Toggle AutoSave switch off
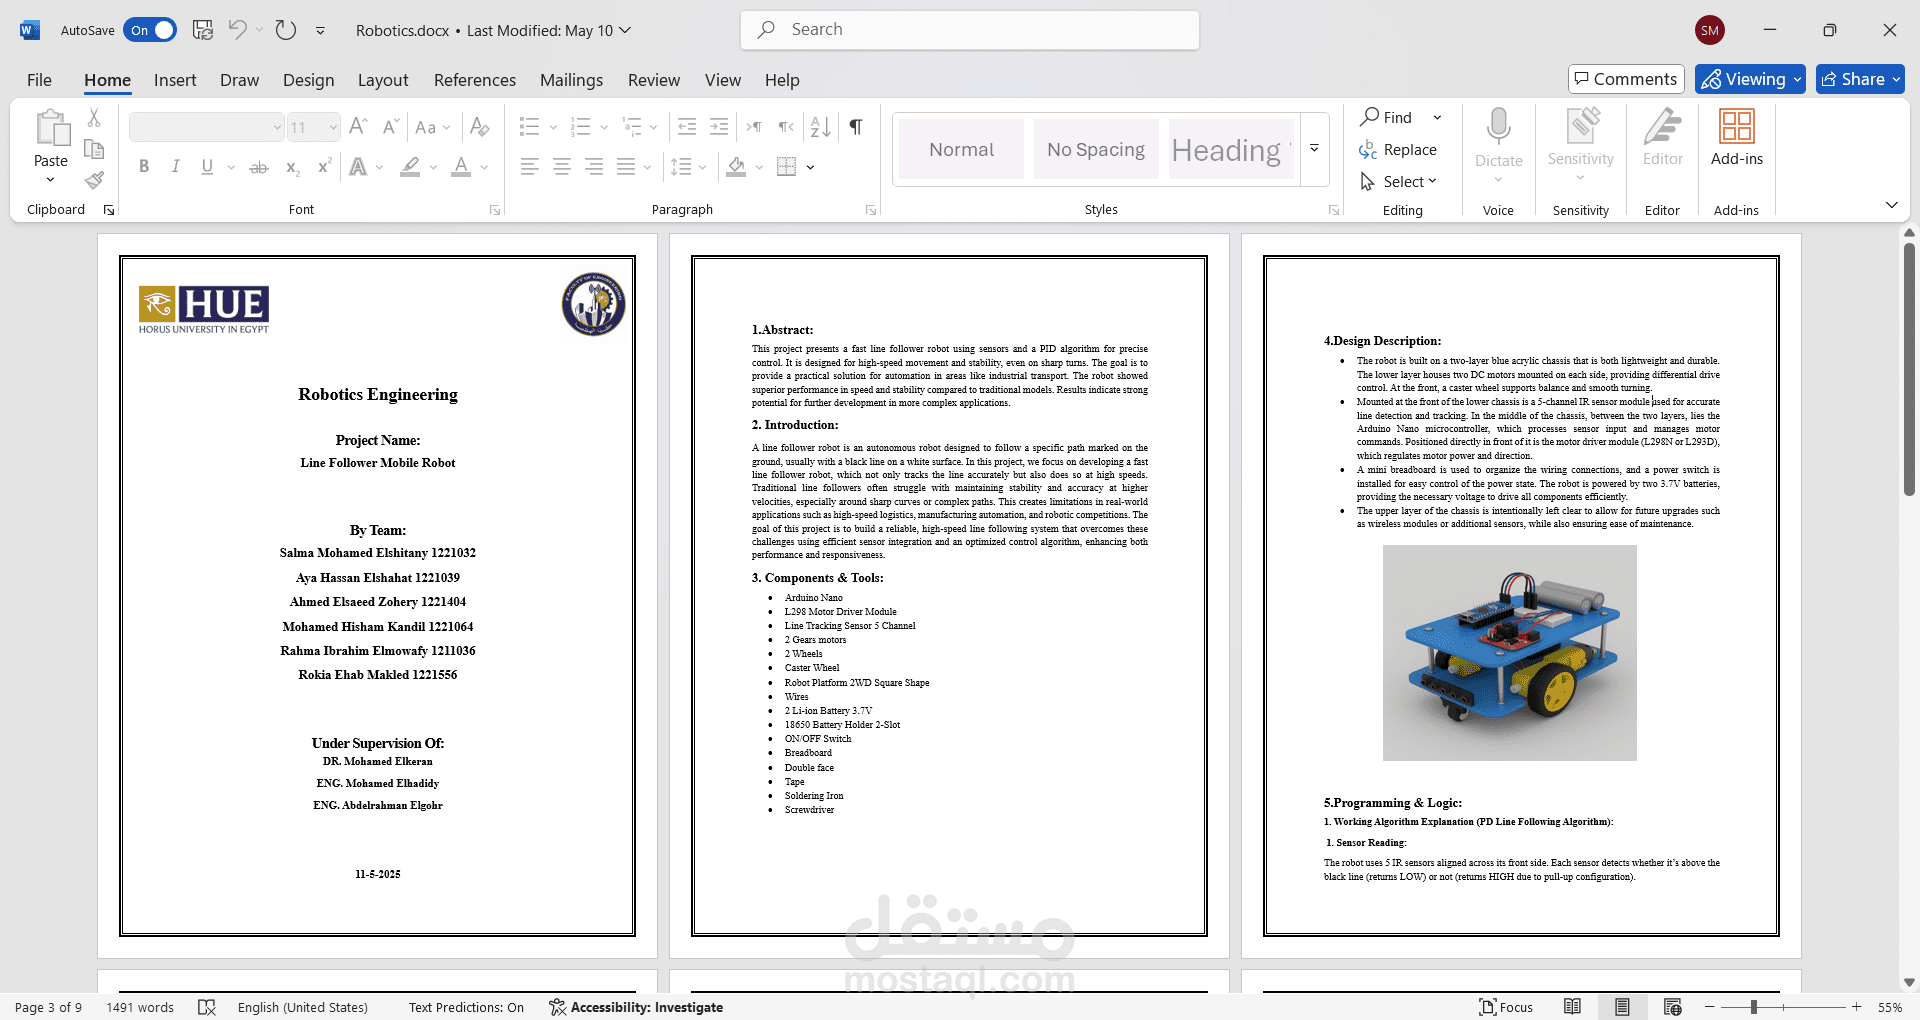Viewport: 1920px width, 1020px height. pos(150,30)
